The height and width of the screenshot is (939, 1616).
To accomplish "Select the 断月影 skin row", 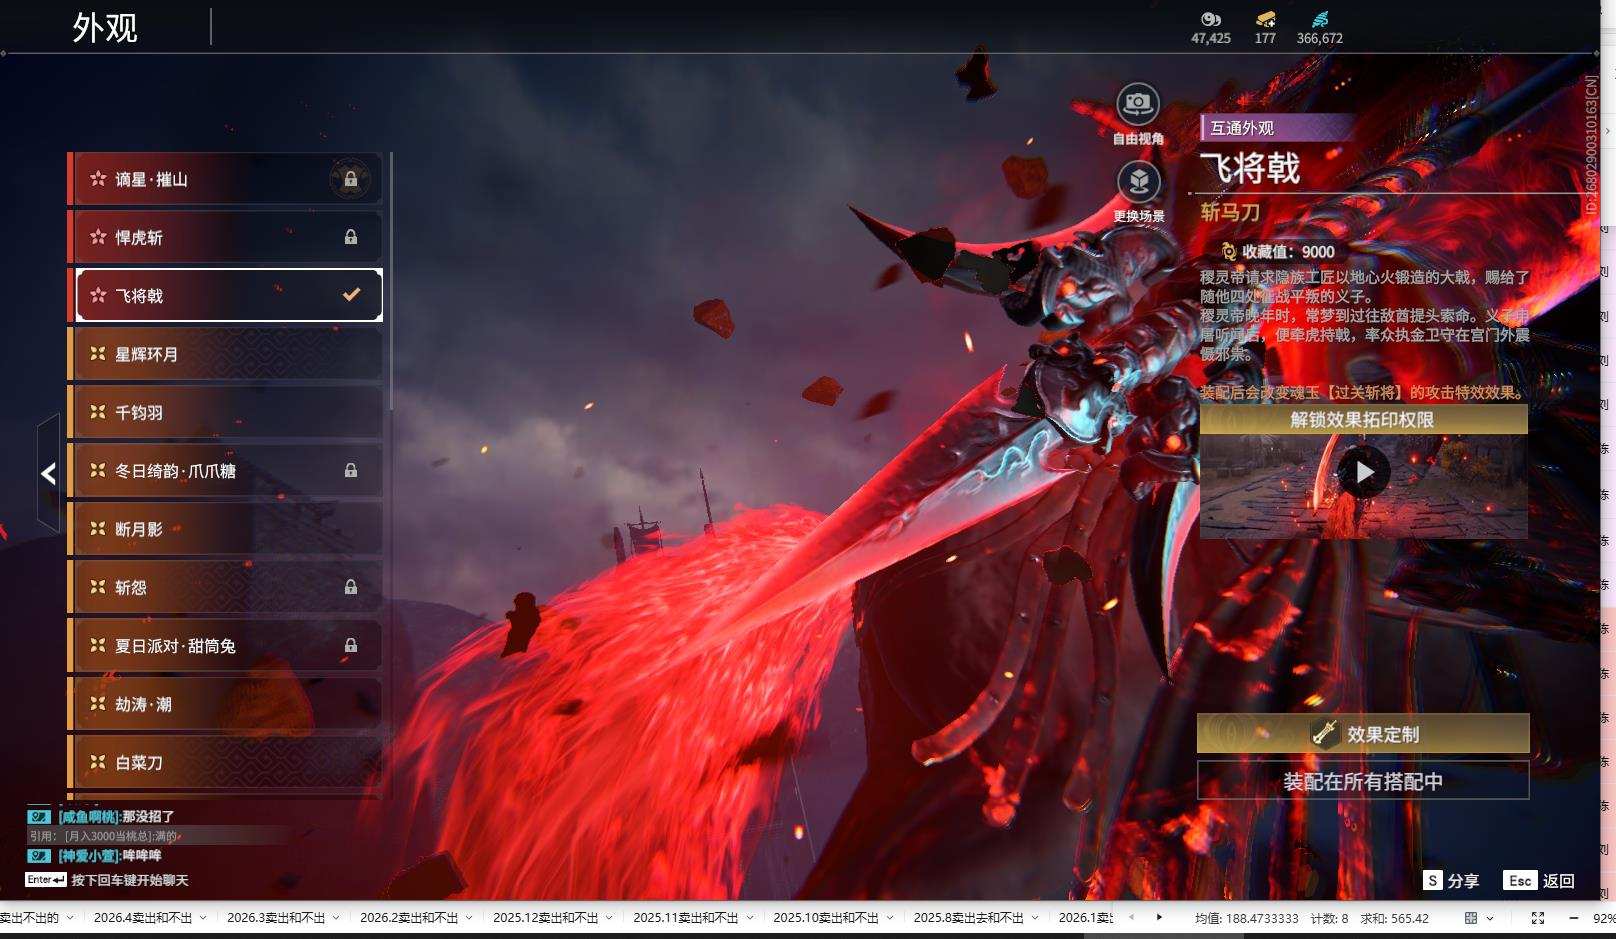I will coord(227,529).
